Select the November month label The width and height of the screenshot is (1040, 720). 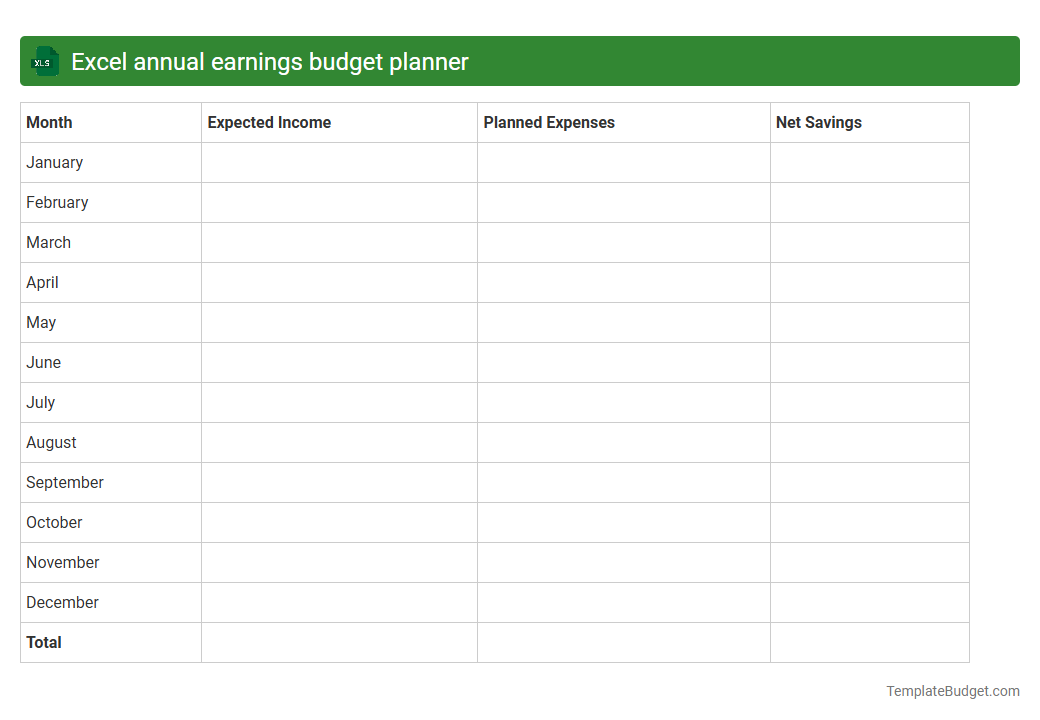(x=62, y=562)
